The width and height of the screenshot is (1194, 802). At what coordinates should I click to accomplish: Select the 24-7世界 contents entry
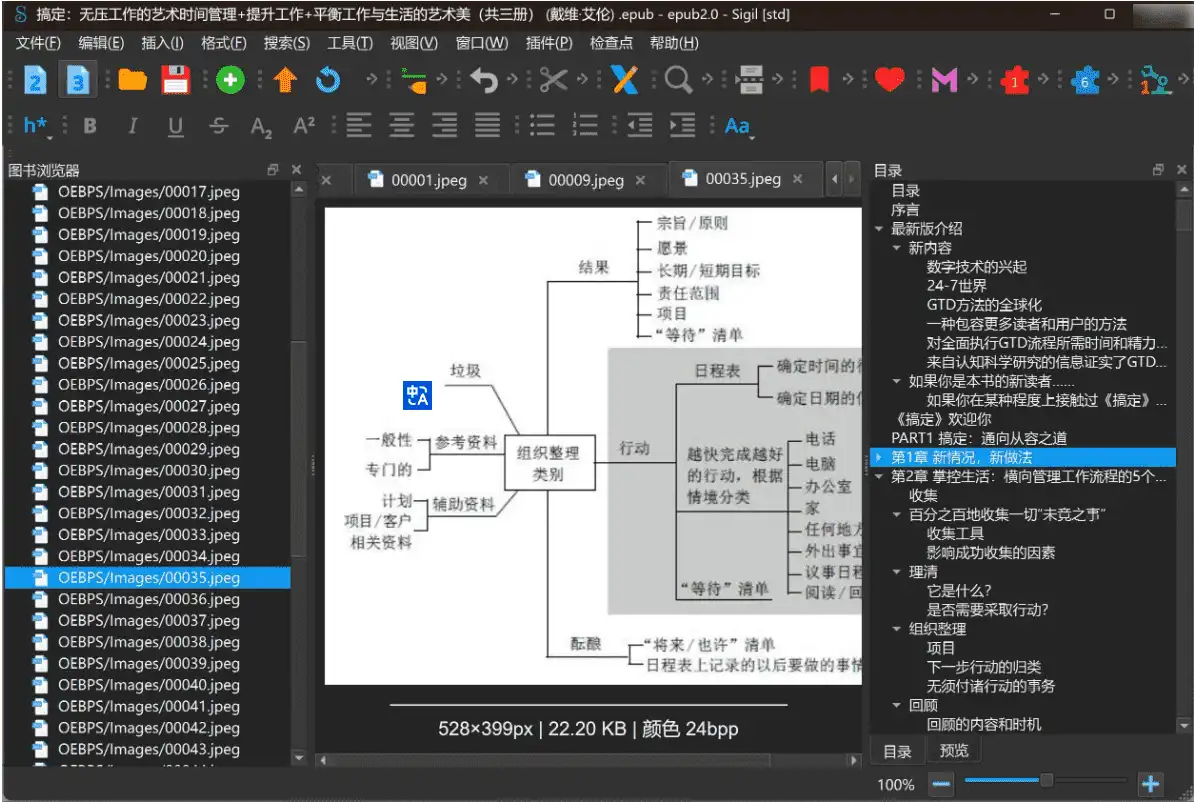956,286
